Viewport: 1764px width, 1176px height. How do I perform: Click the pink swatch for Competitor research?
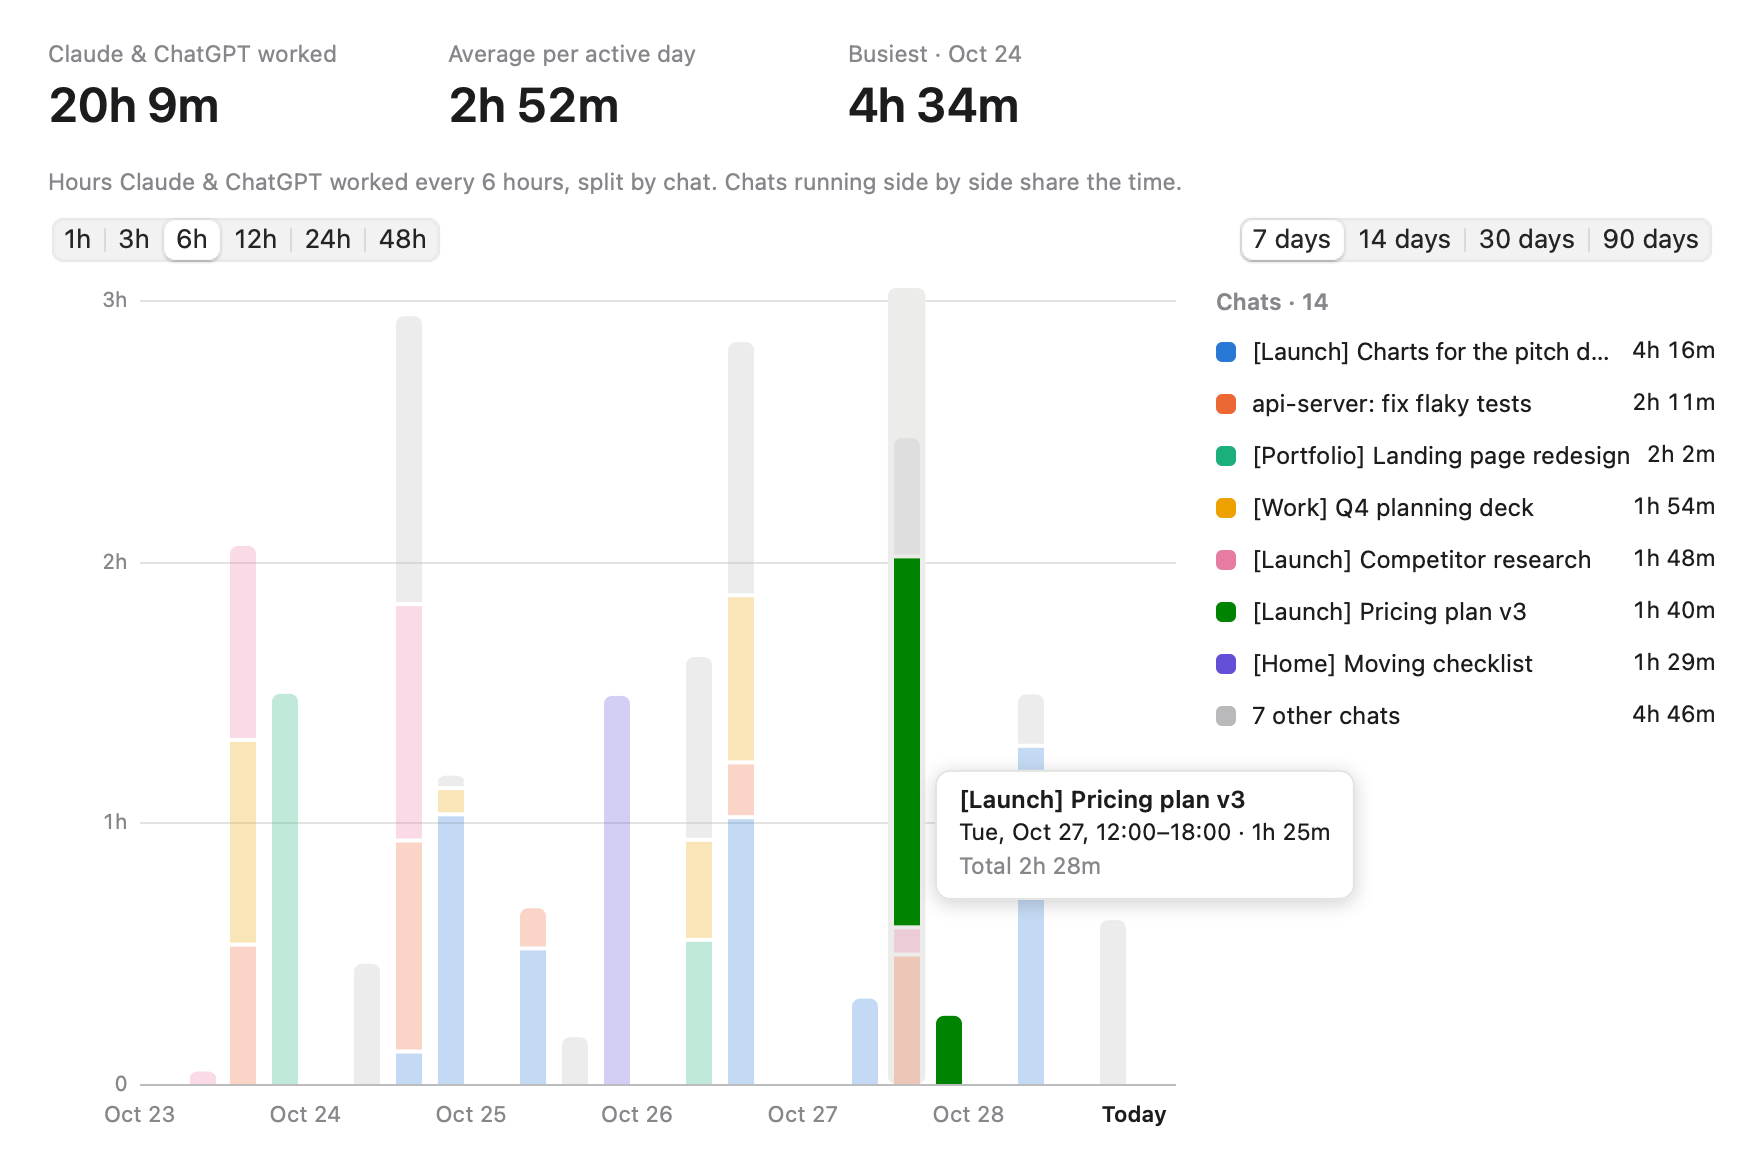(1226, 560)
